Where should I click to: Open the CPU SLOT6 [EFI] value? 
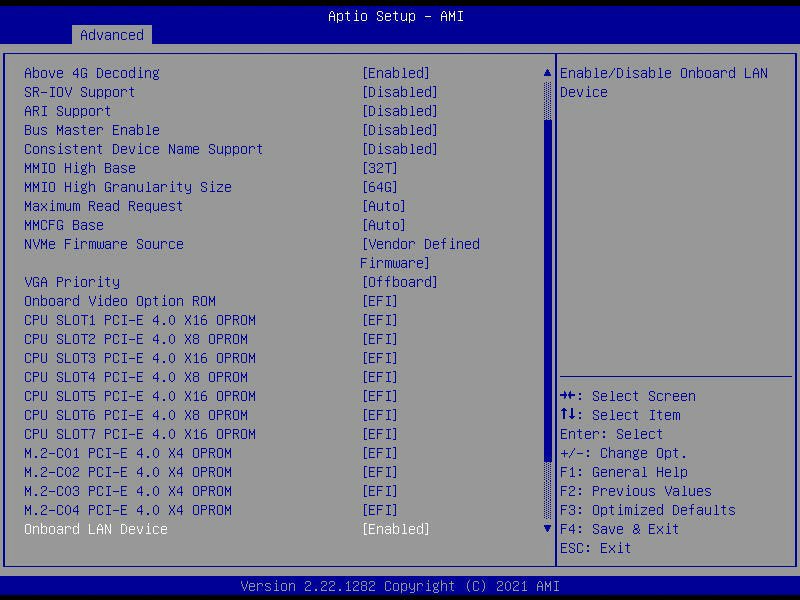pyautogui.click(x=380, y=415)
